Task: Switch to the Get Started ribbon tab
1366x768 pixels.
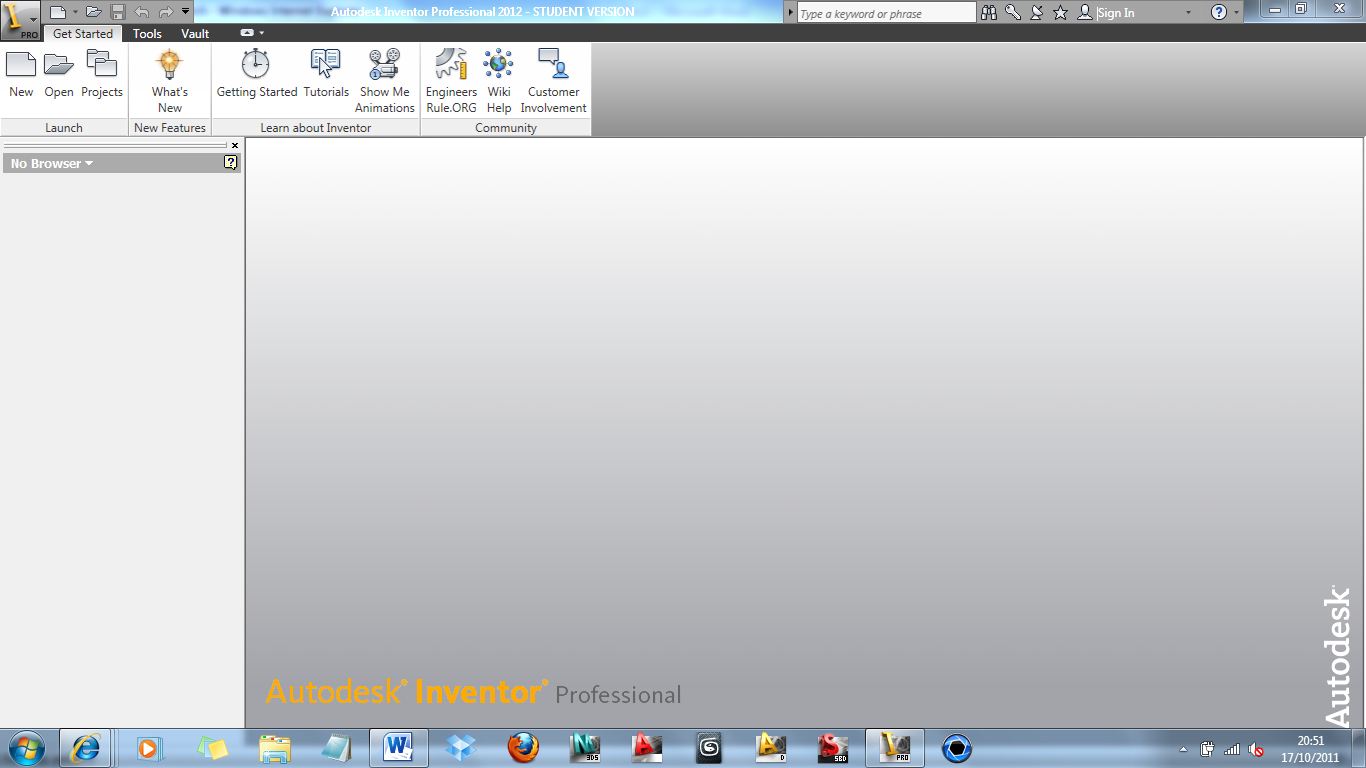Action: pos(83,34)
